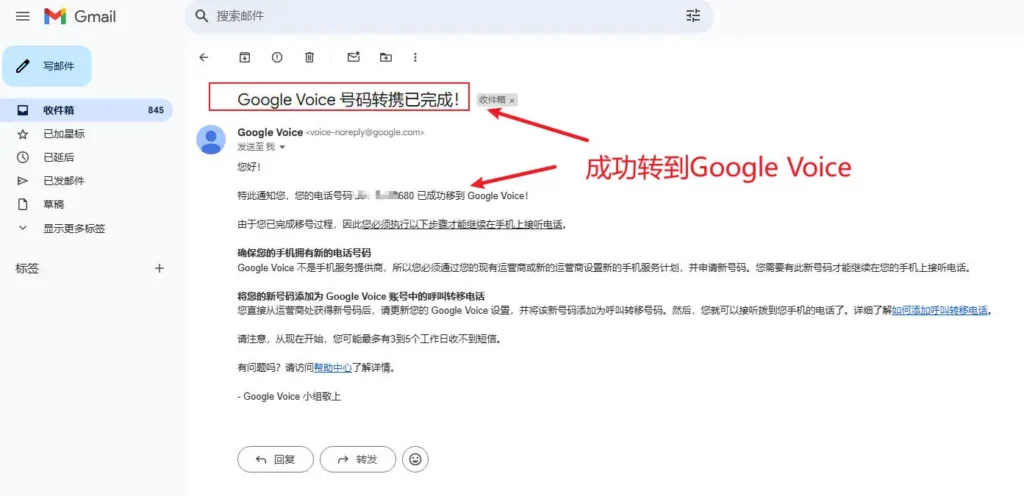Click the file icon beside 草稿
This screenshot has height=496, width=1024.
click(x=23, y=204)
